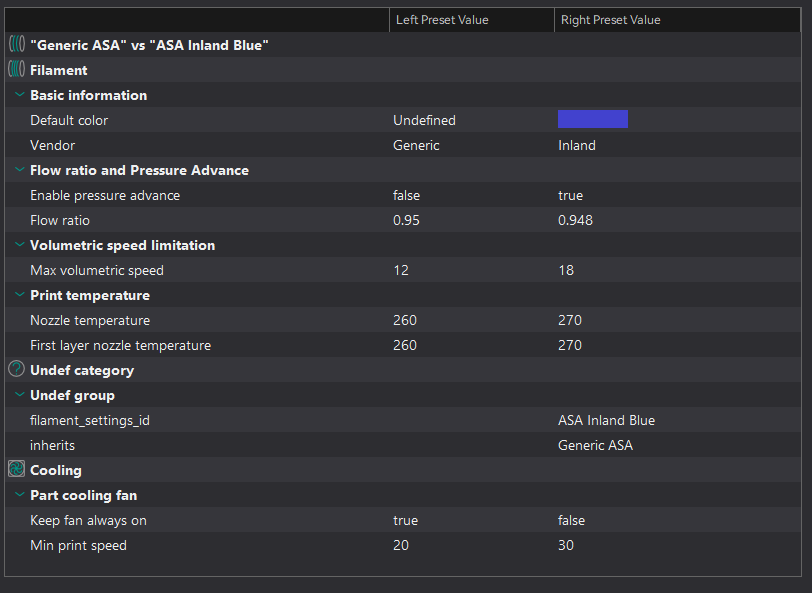Select the filament_settings_id row
Viewport: 812px width, 593px height.
(403, 420)
